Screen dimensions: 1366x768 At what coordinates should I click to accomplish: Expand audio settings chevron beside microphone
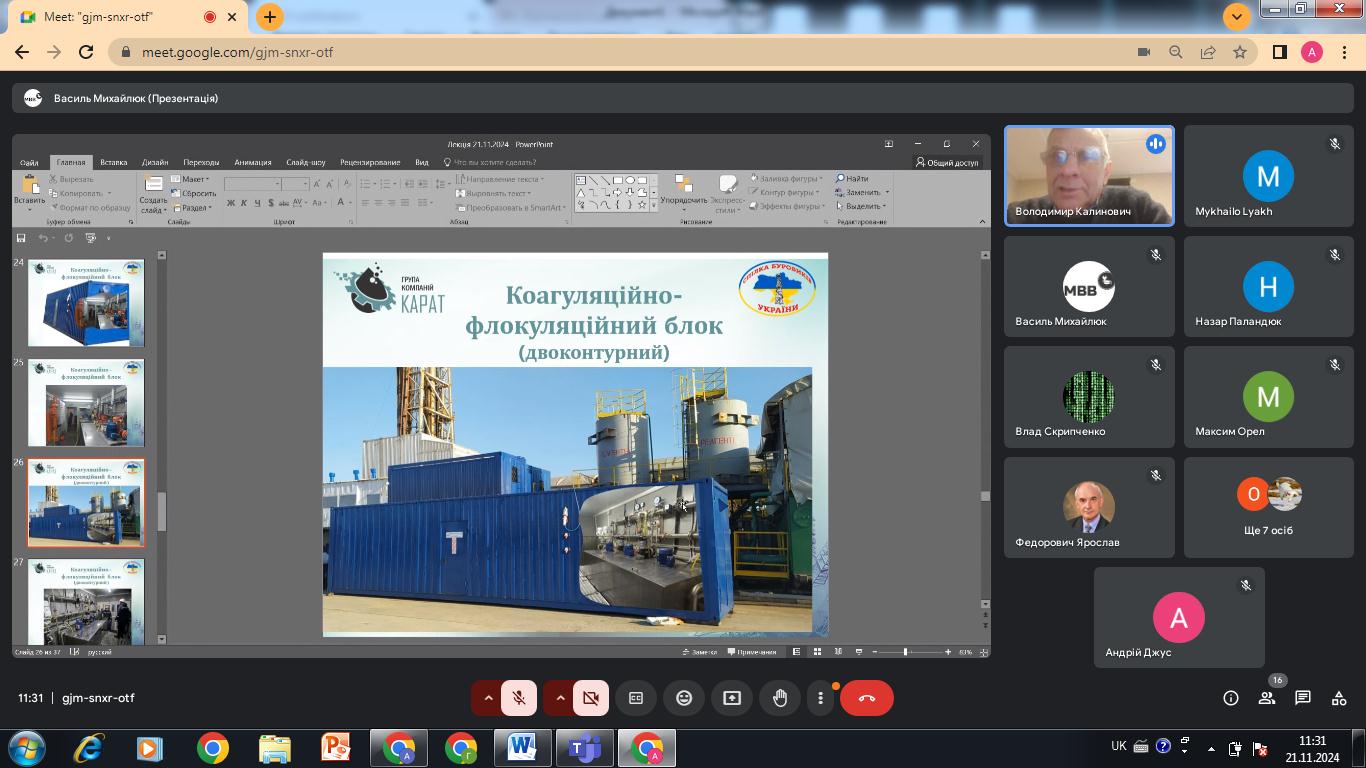[x=488, y=698]
